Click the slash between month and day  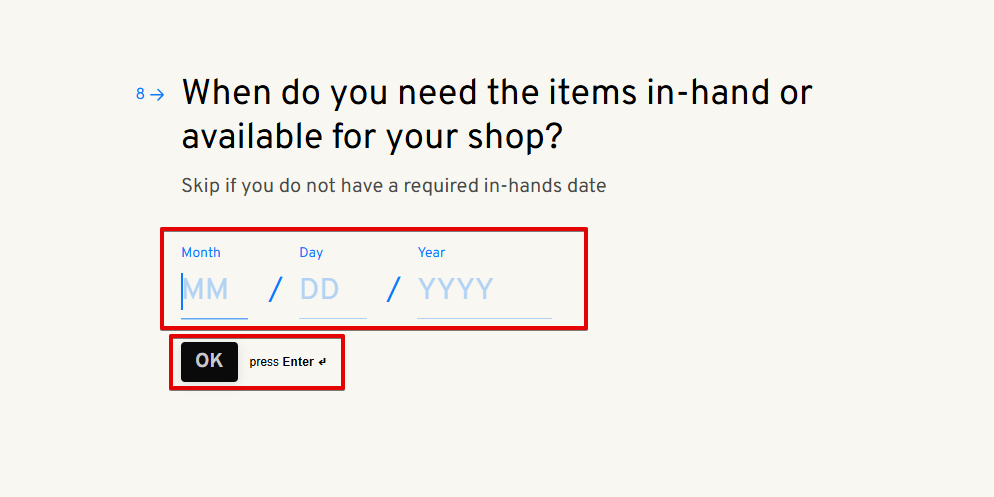275,290
